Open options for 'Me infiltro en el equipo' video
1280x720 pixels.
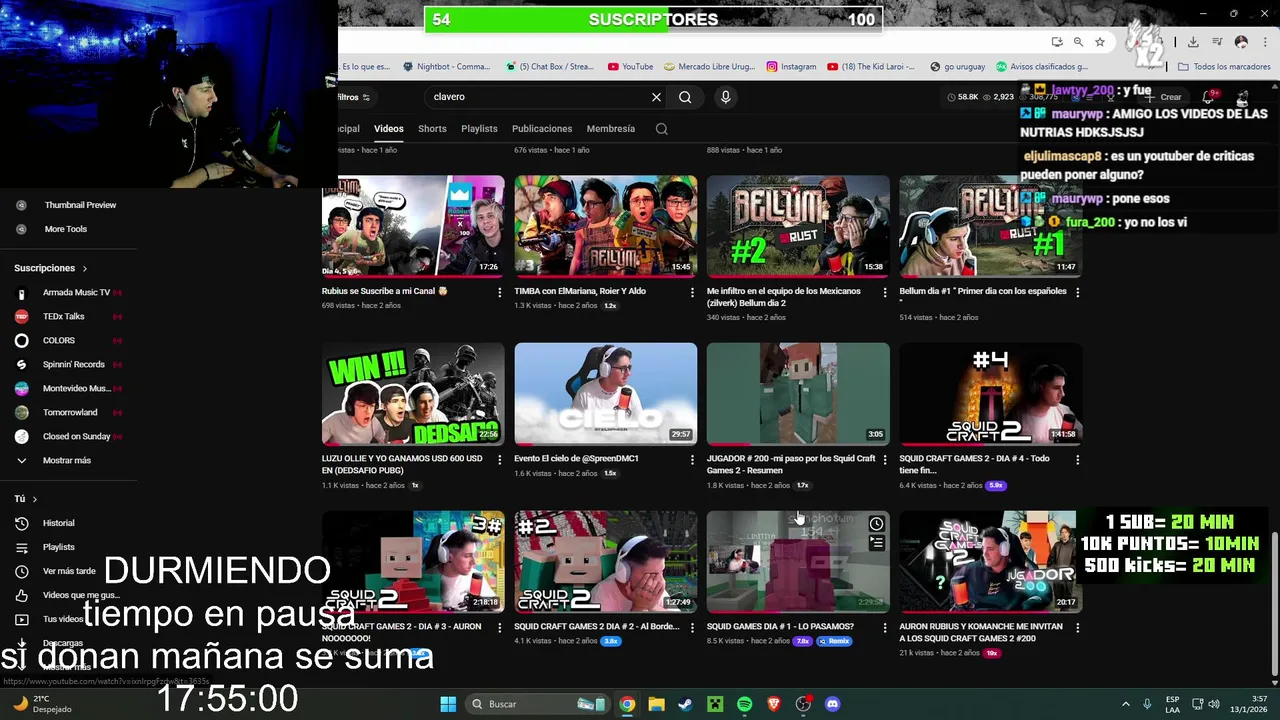click(884, 292)
